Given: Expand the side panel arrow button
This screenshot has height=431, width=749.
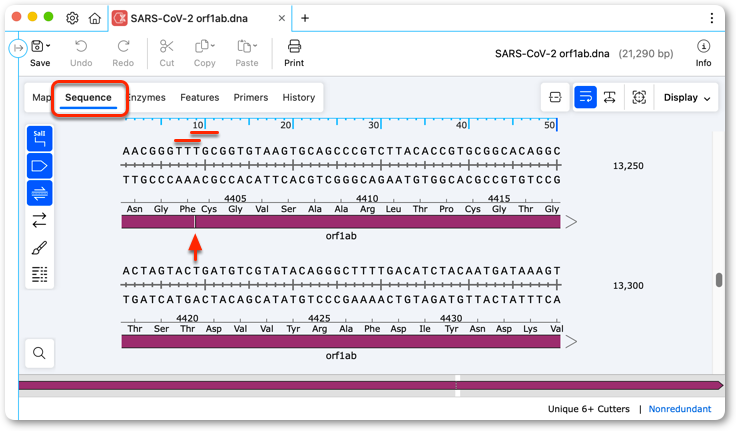Looking at the screenshot, I should tap(18, 48).
